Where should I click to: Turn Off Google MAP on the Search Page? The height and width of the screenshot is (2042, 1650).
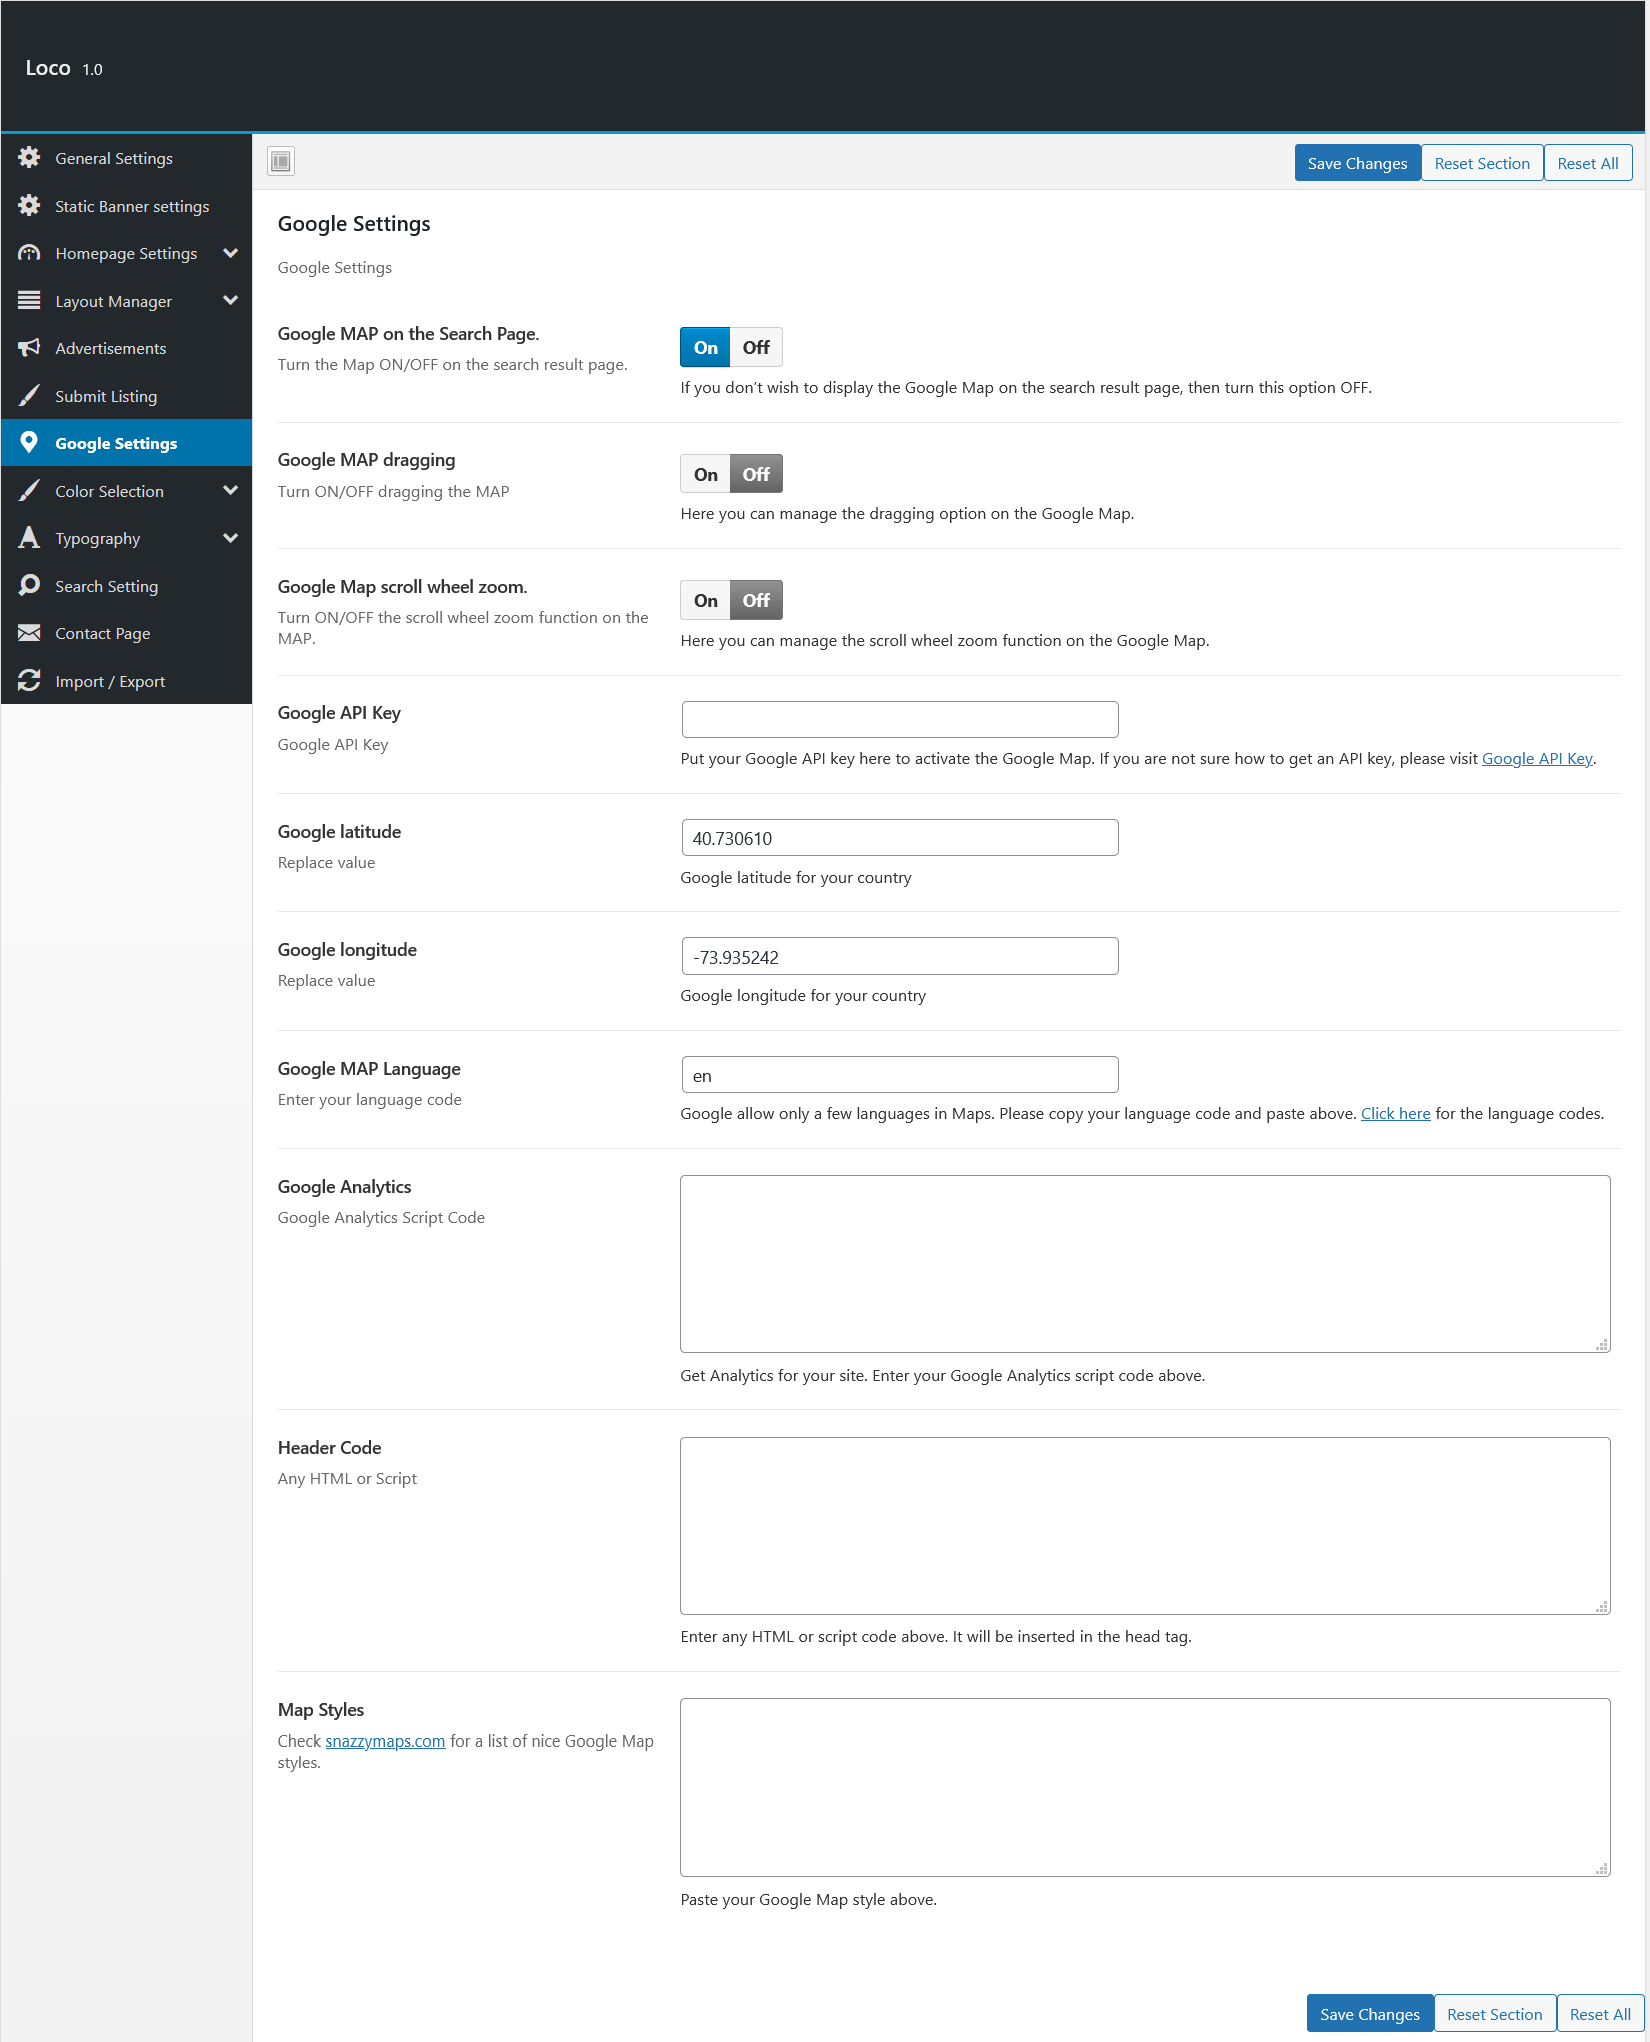[756, 347]
